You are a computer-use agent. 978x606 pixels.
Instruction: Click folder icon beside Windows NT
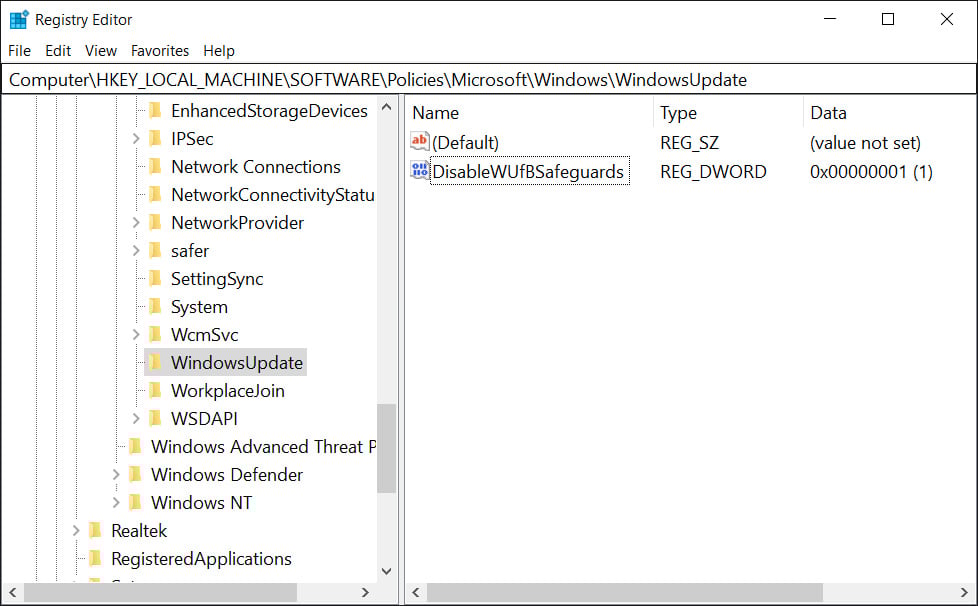(x=135, y=503)
